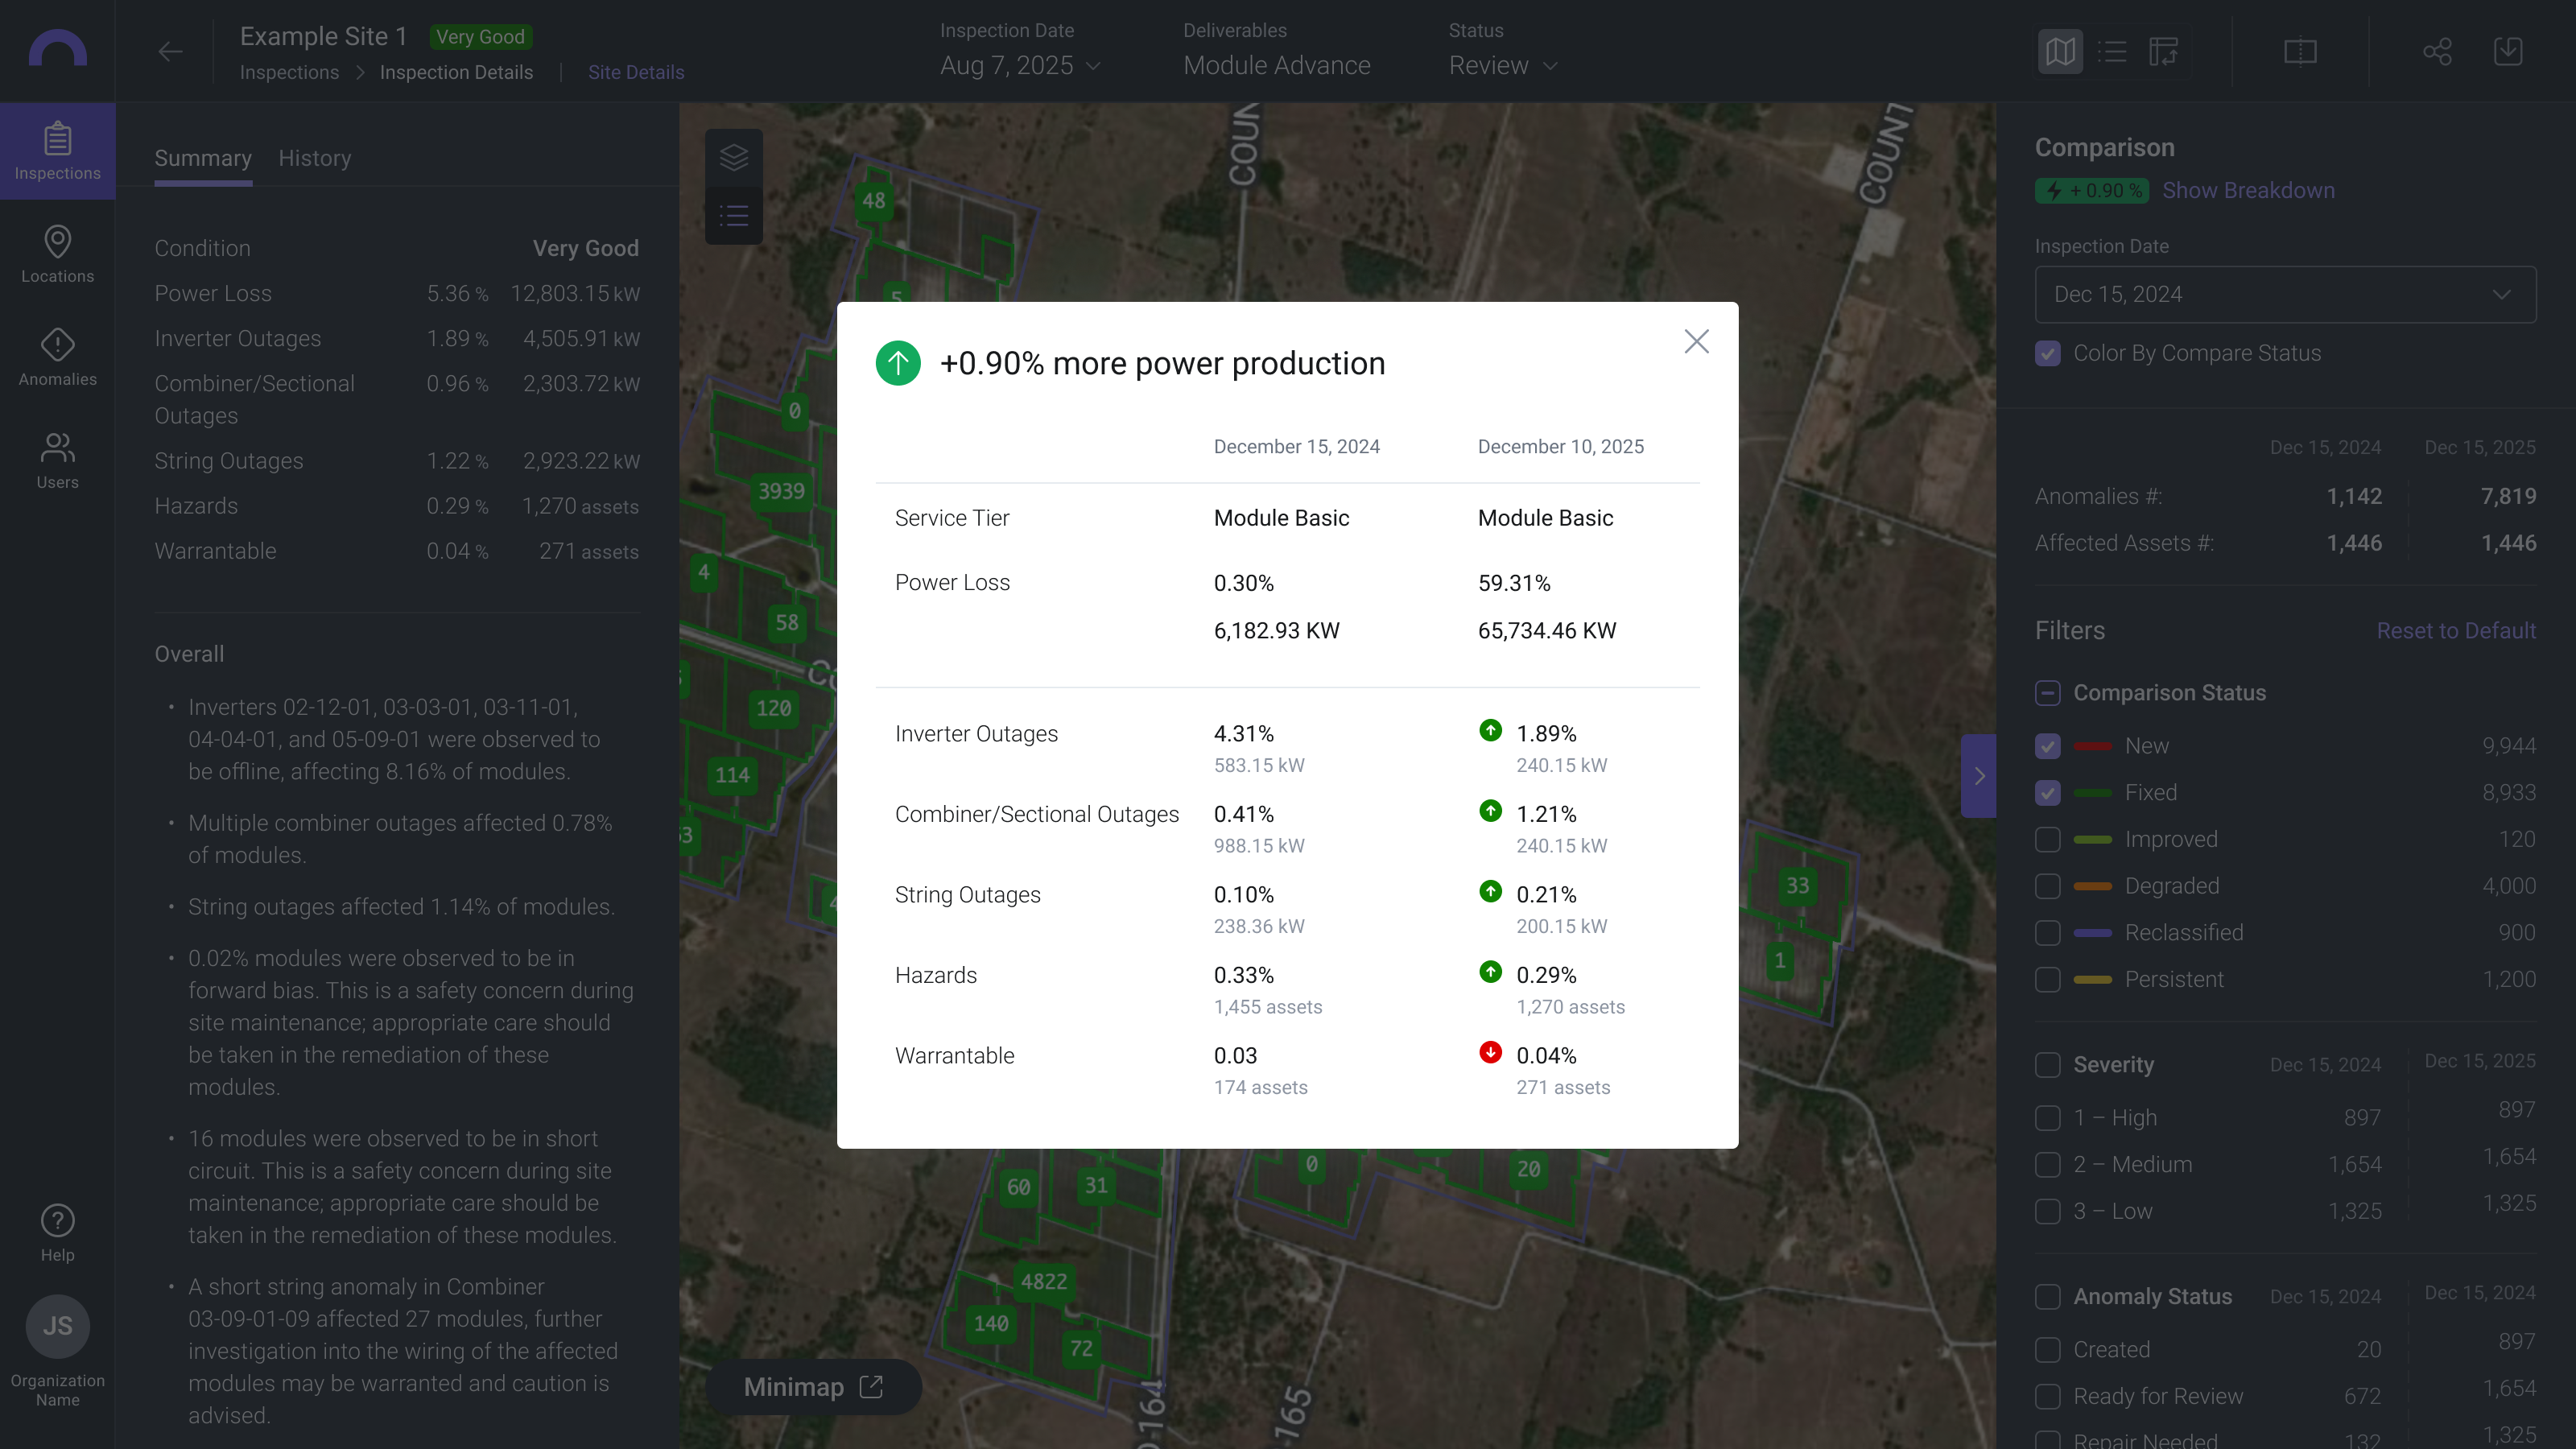The image size is (2576, 1449).
Task: Check the Reclassified comparison status filter
Action: tap(2047, 933)
